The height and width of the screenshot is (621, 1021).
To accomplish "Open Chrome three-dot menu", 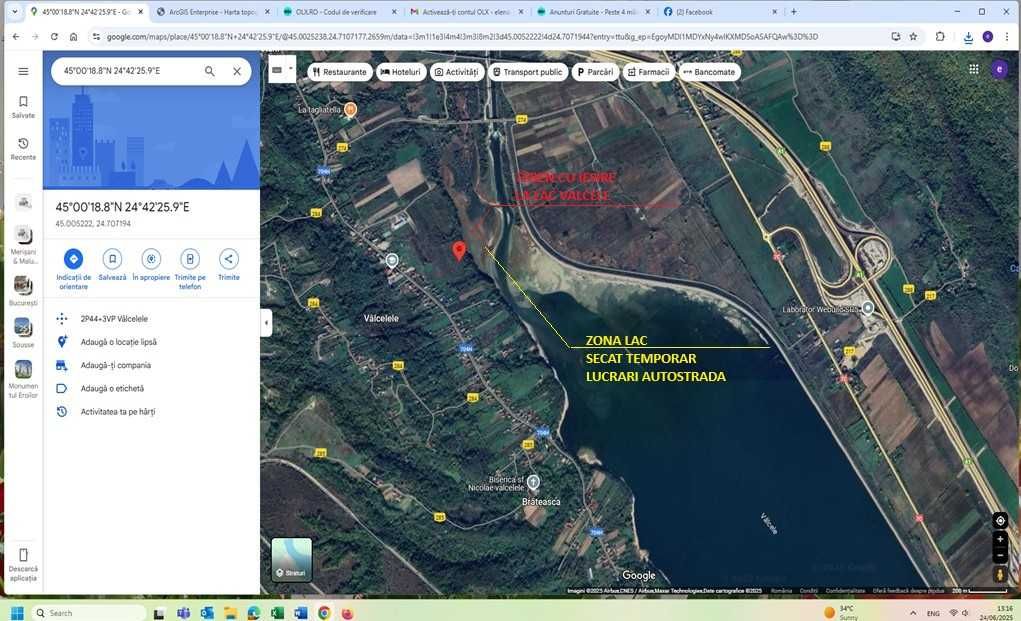I will (x=1007, y=36).
